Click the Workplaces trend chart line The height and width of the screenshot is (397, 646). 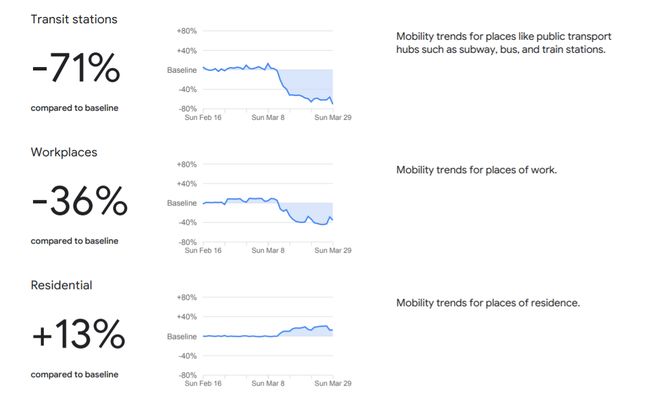point(268,211)
